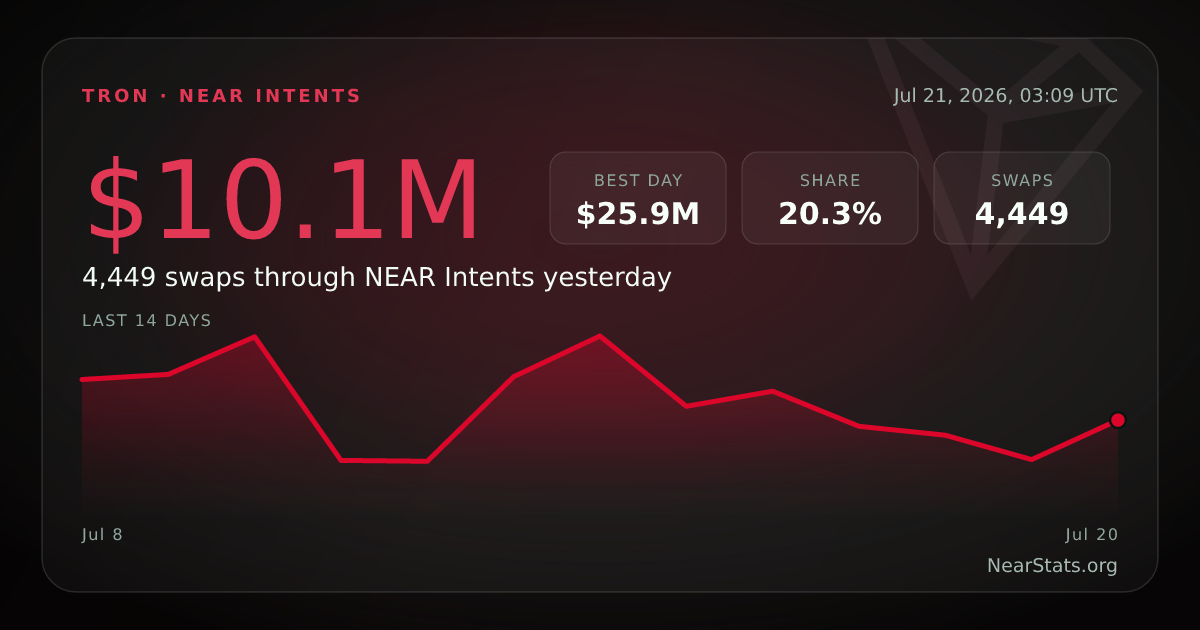Image resolution: width=1200 pixels, height=630 pixels.
Task: Open the BEST DAY $25.9M card
Action: pyautogui.click(x=638, y=198)
